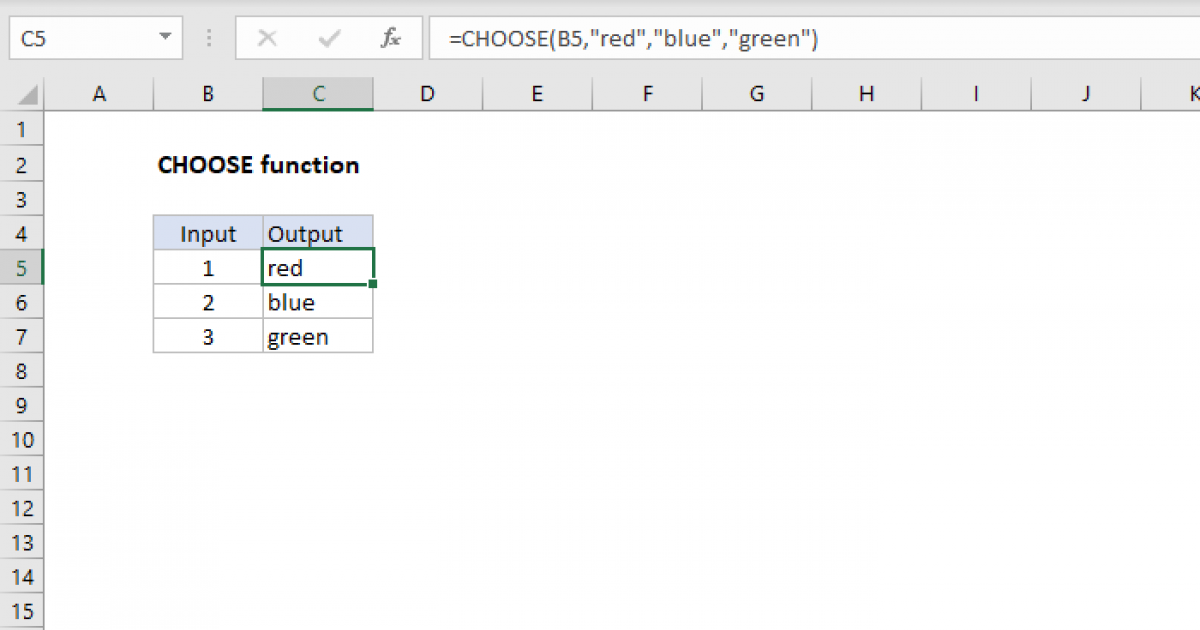Screen dimensions: 1200x630
Task: Click the green fill handle on cell C5
Action: point(372,284)
